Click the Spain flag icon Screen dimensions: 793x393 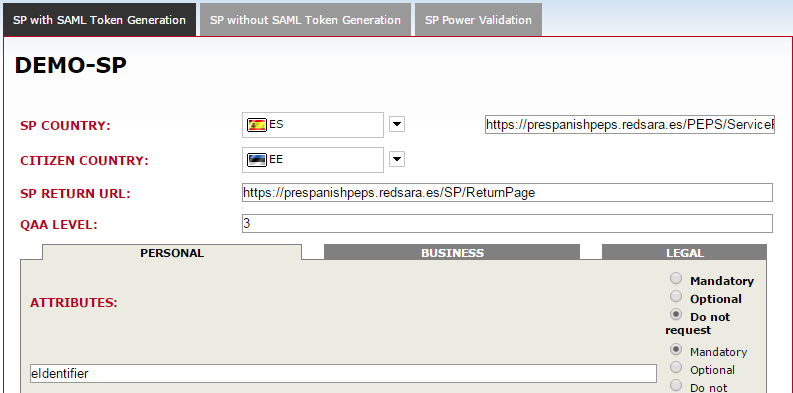256,124
